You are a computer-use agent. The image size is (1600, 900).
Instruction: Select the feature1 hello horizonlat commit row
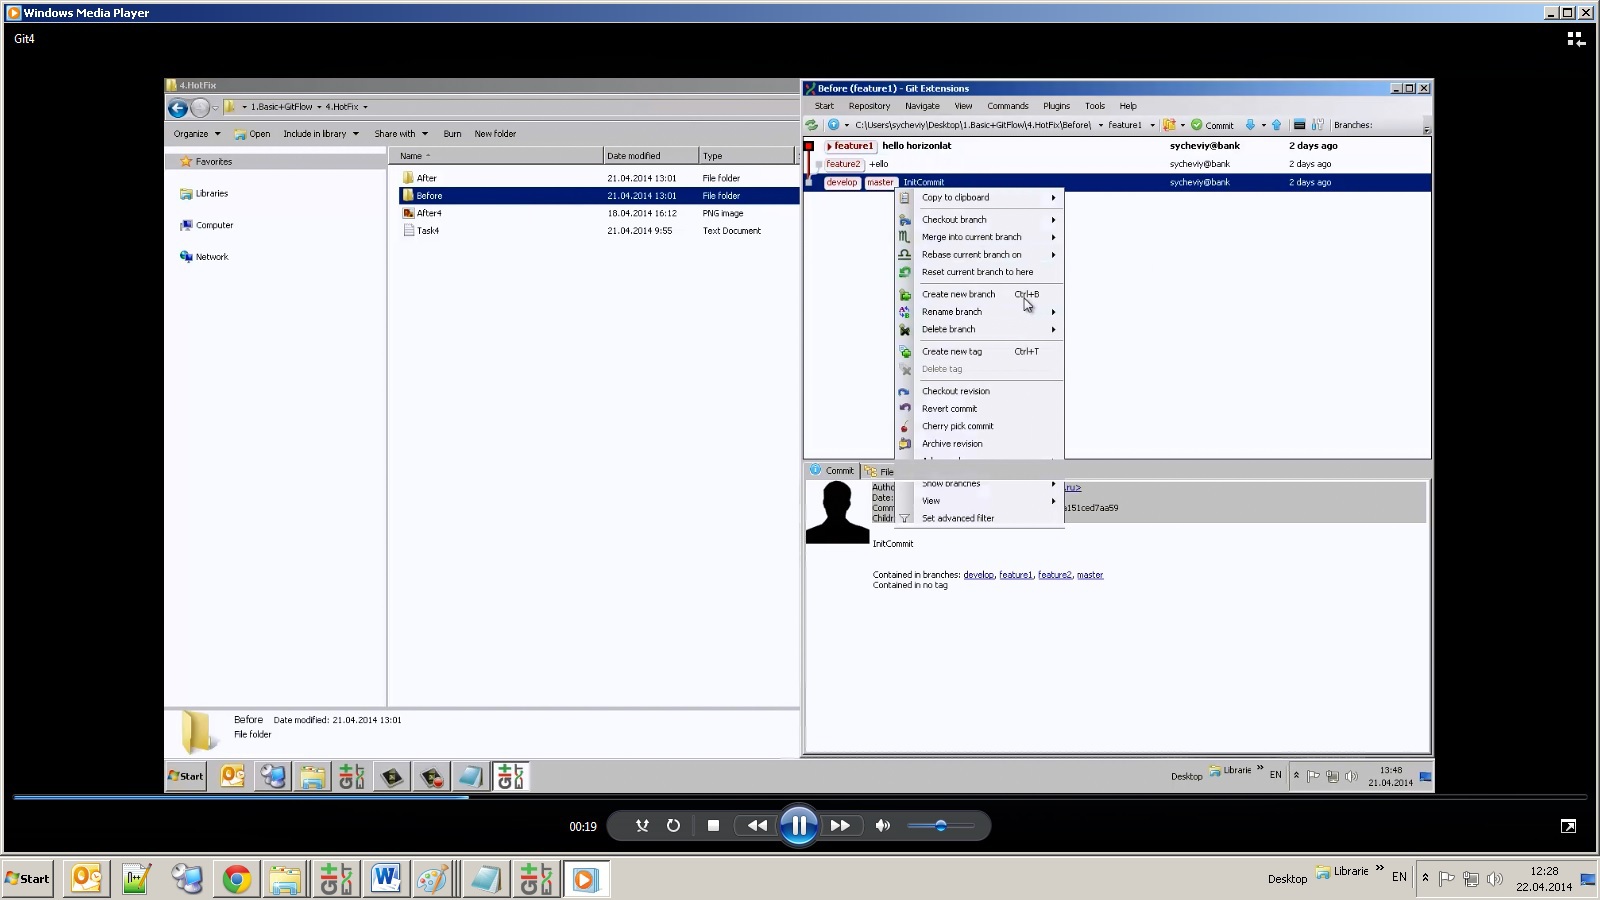tap(1117, 146)
